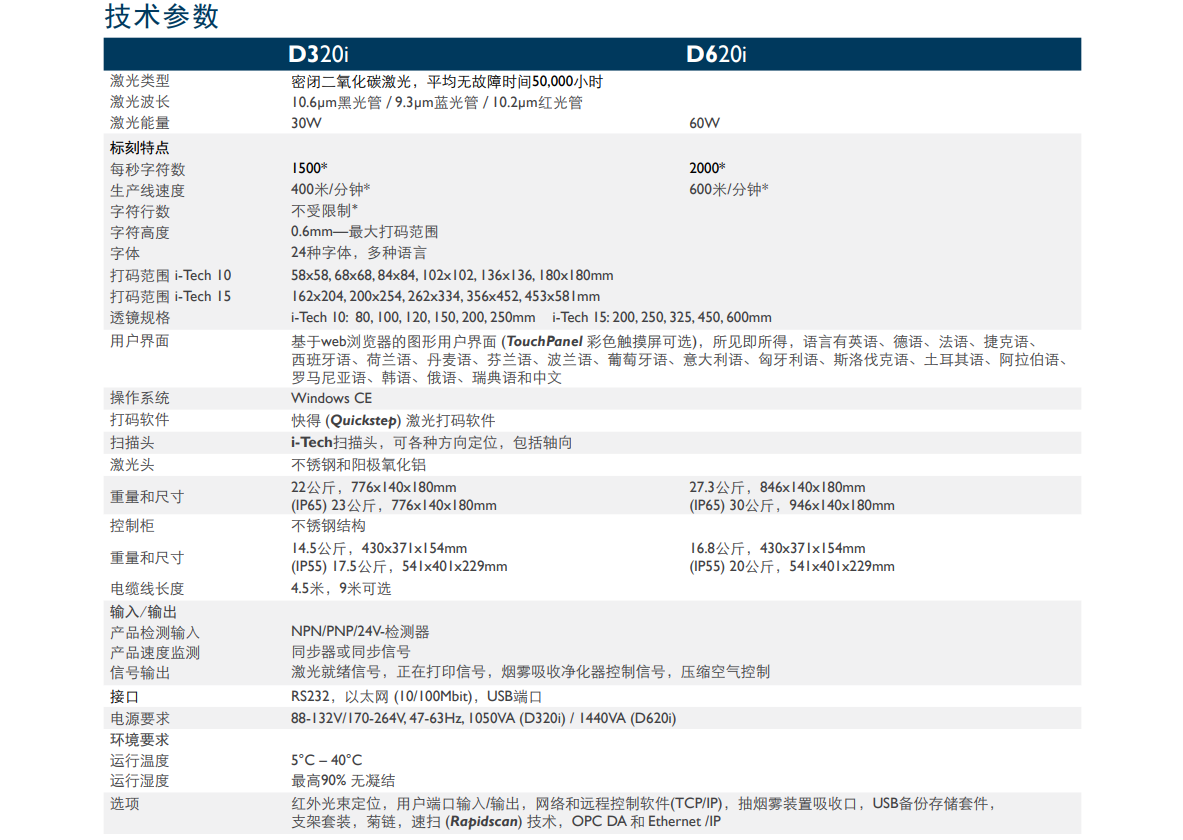Select 22公斤，776x140x180mm value

point(373,488)
